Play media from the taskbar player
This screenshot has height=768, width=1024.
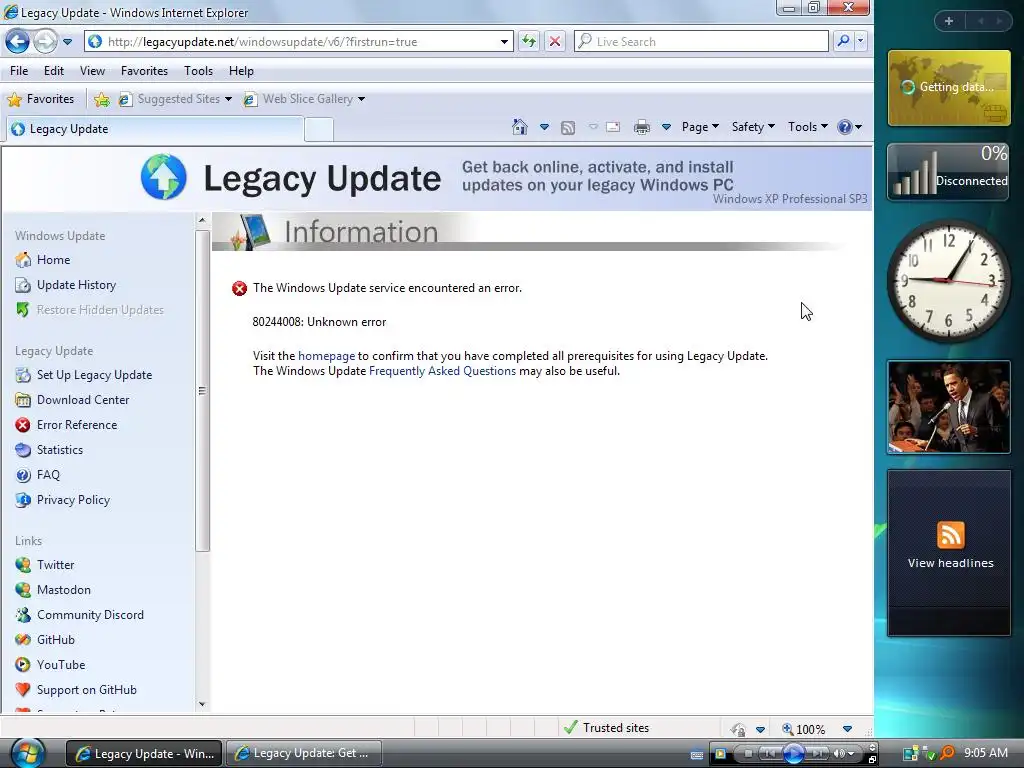click(793, 754)
